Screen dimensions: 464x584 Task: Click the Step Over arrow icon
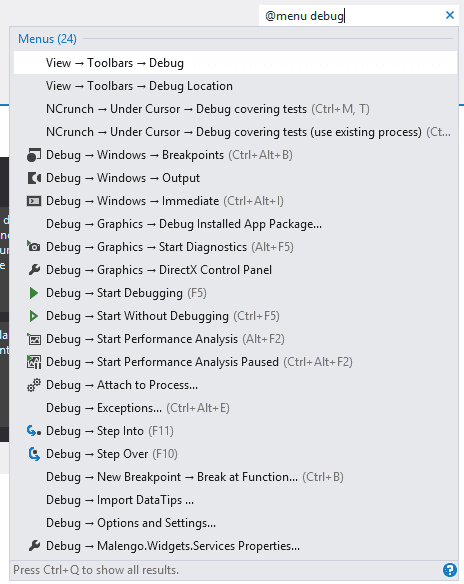coord(34,454)
